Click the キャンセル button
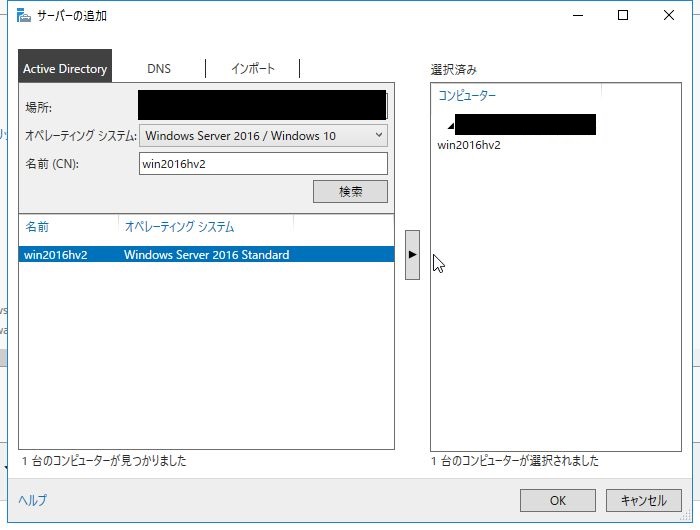The image size is (700, 530). (x=644, y=501)
